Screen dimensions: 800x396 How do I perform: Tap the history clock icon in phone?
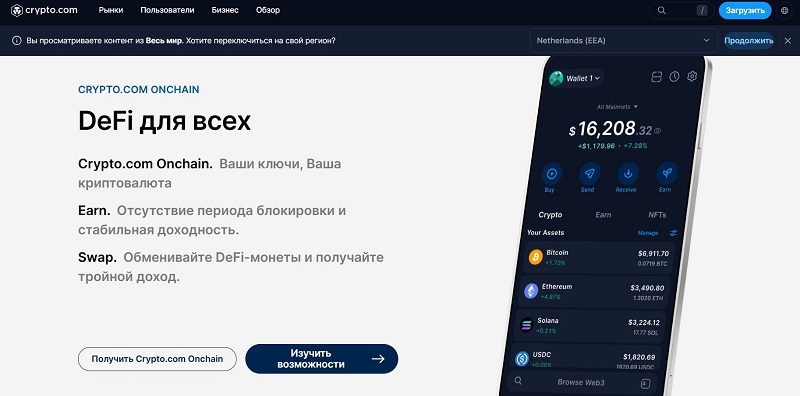[674, 77]
